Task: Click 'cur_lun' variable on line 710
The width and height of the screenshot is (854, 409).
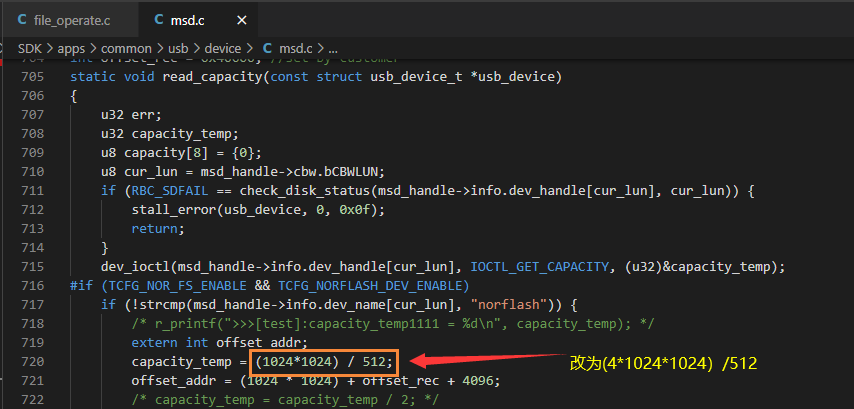Action: [x=151, y=172]
